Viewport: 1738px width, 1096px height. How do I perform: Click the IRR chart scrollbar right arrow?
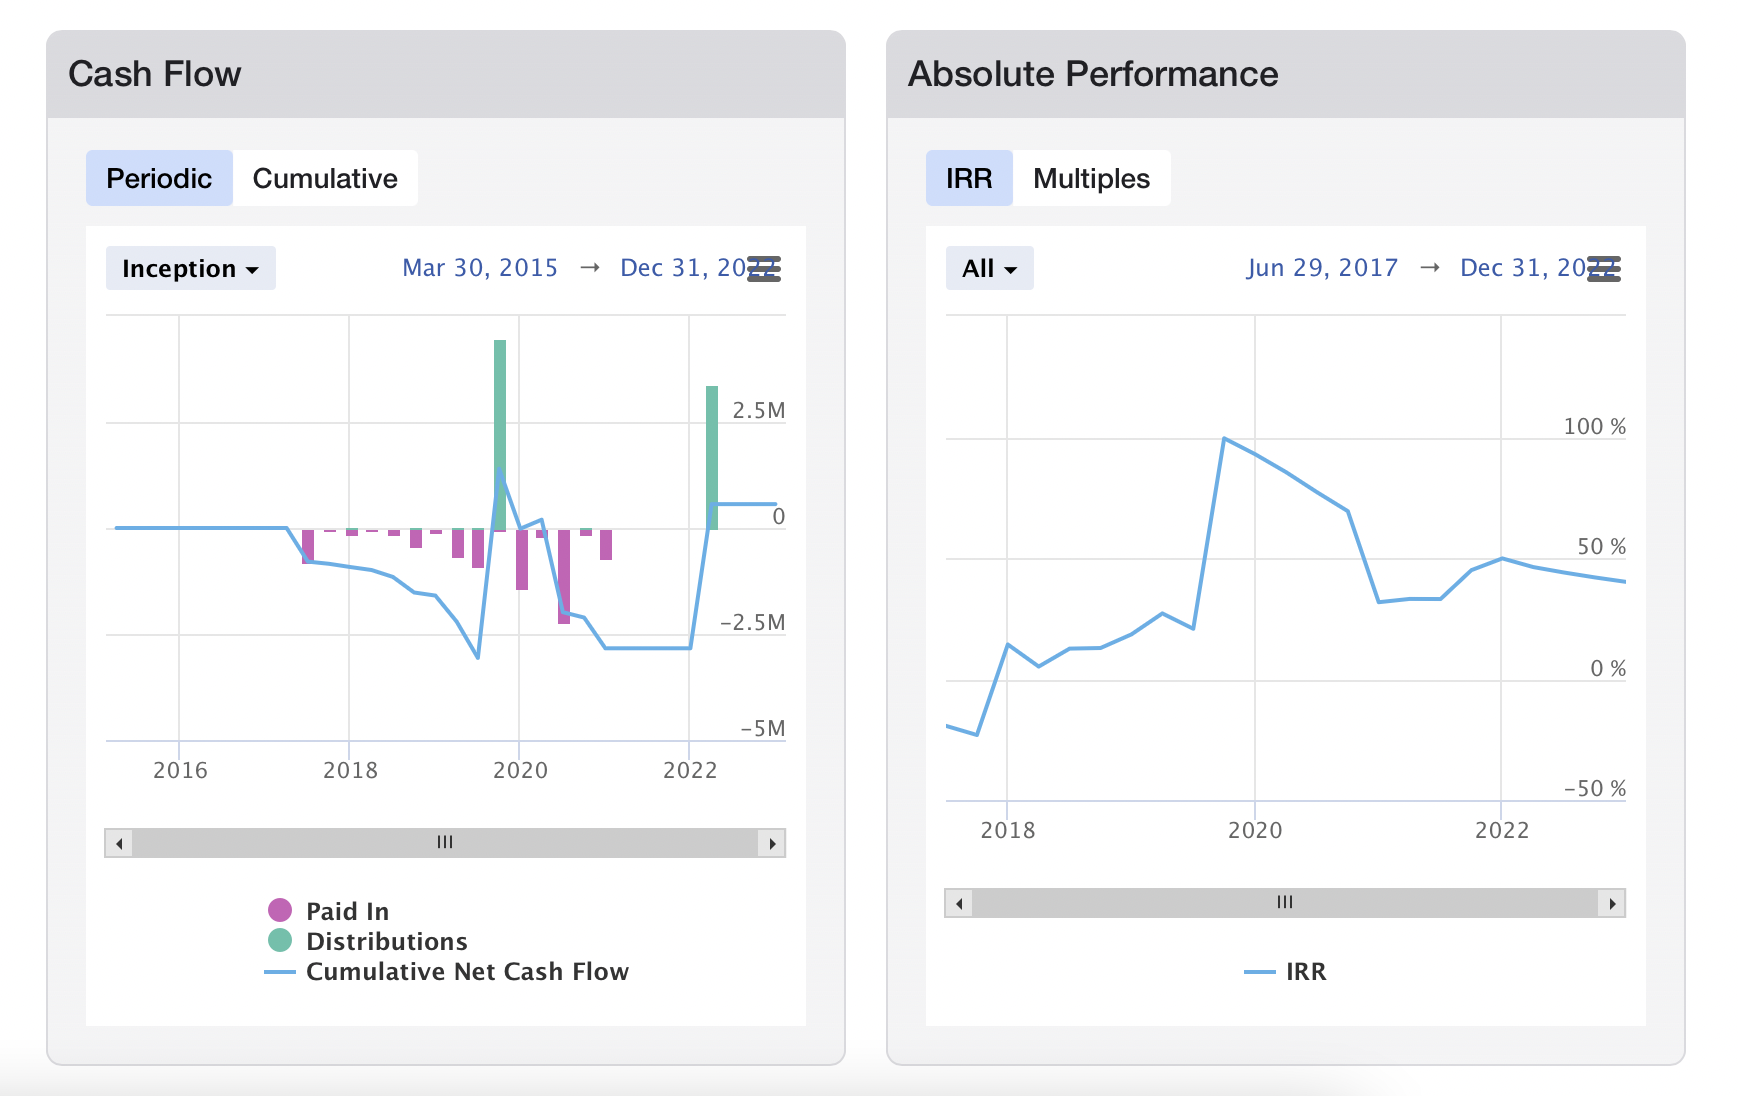[1612, 903]
